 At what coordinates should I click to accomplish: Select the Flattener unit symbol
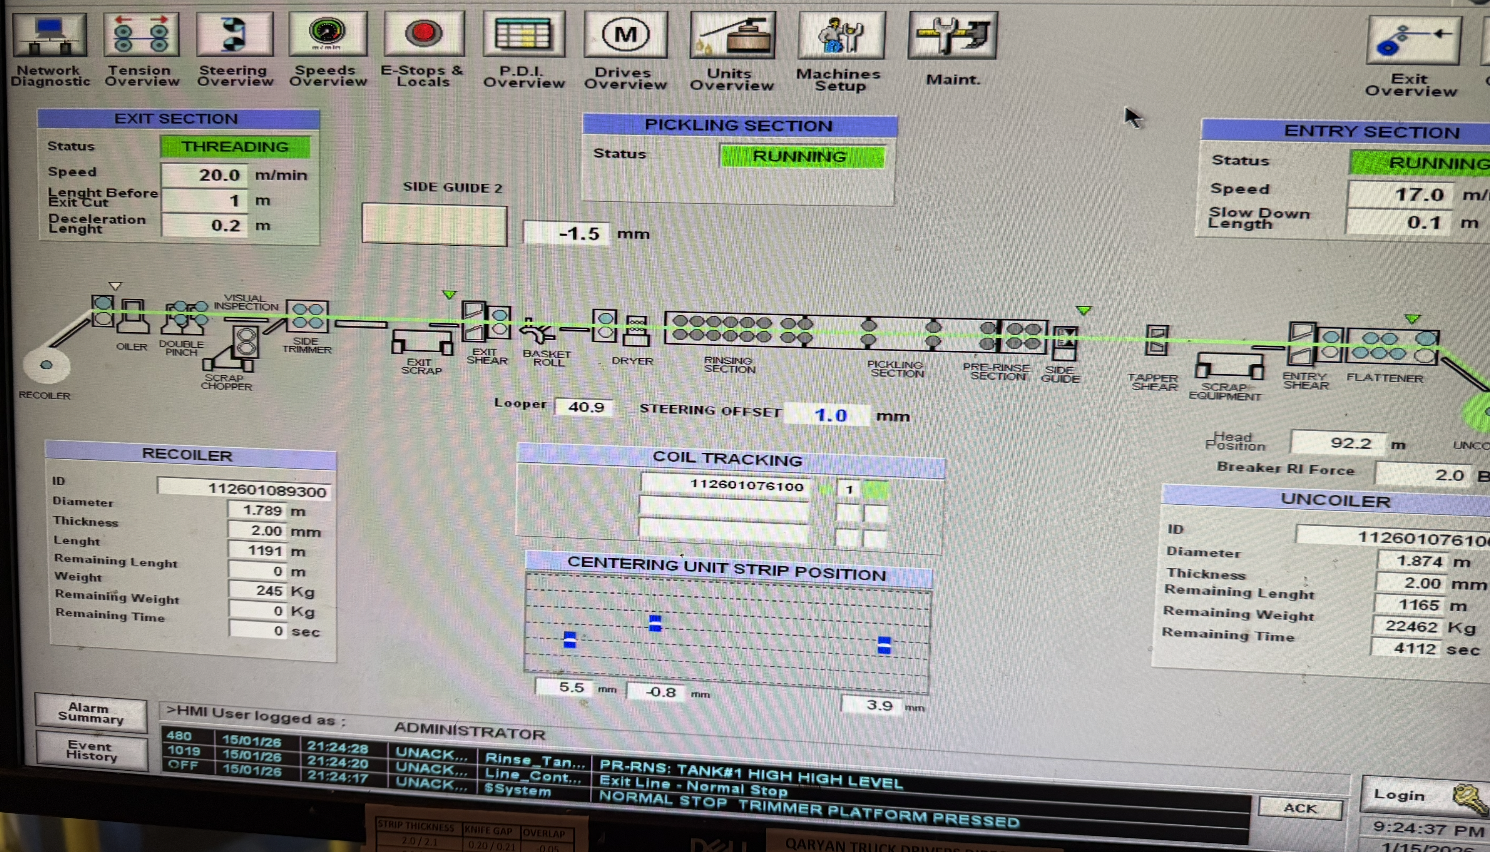pos(1391,346)
